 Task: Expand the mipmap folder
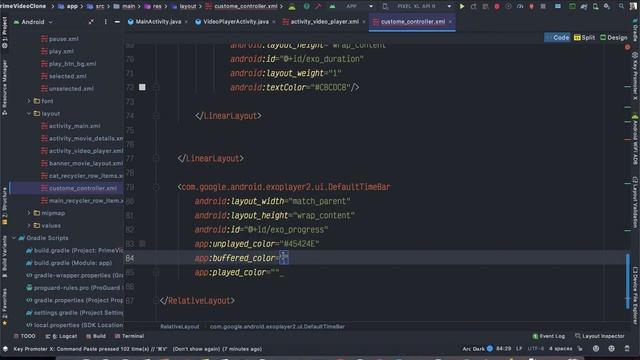pos(29,213)
